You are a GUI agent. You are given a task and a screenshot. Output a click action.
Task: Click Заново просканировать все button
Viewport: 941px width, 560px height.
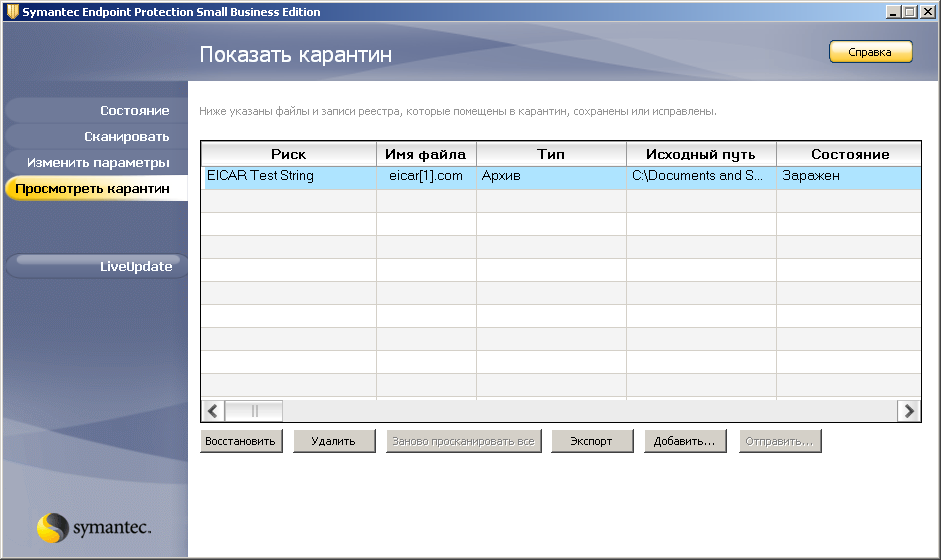click(x=463, y=441)
